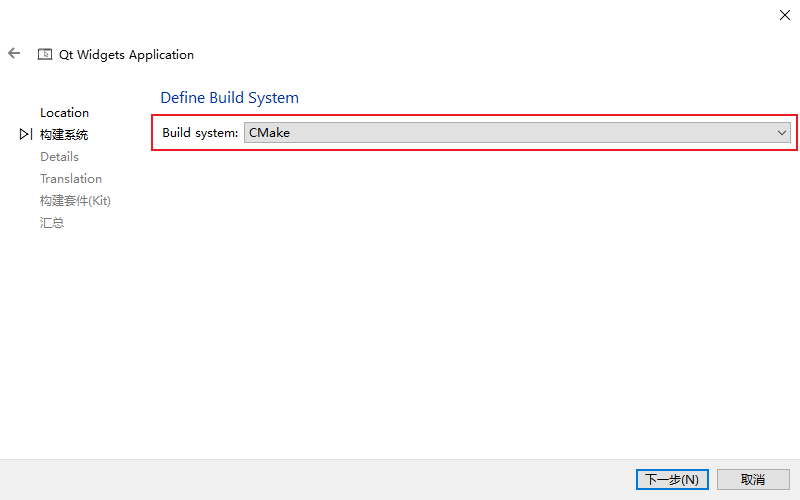Click the back arrow icon
Image resolution: width=800 pixels, height=500 pixels.
point(14,54)
